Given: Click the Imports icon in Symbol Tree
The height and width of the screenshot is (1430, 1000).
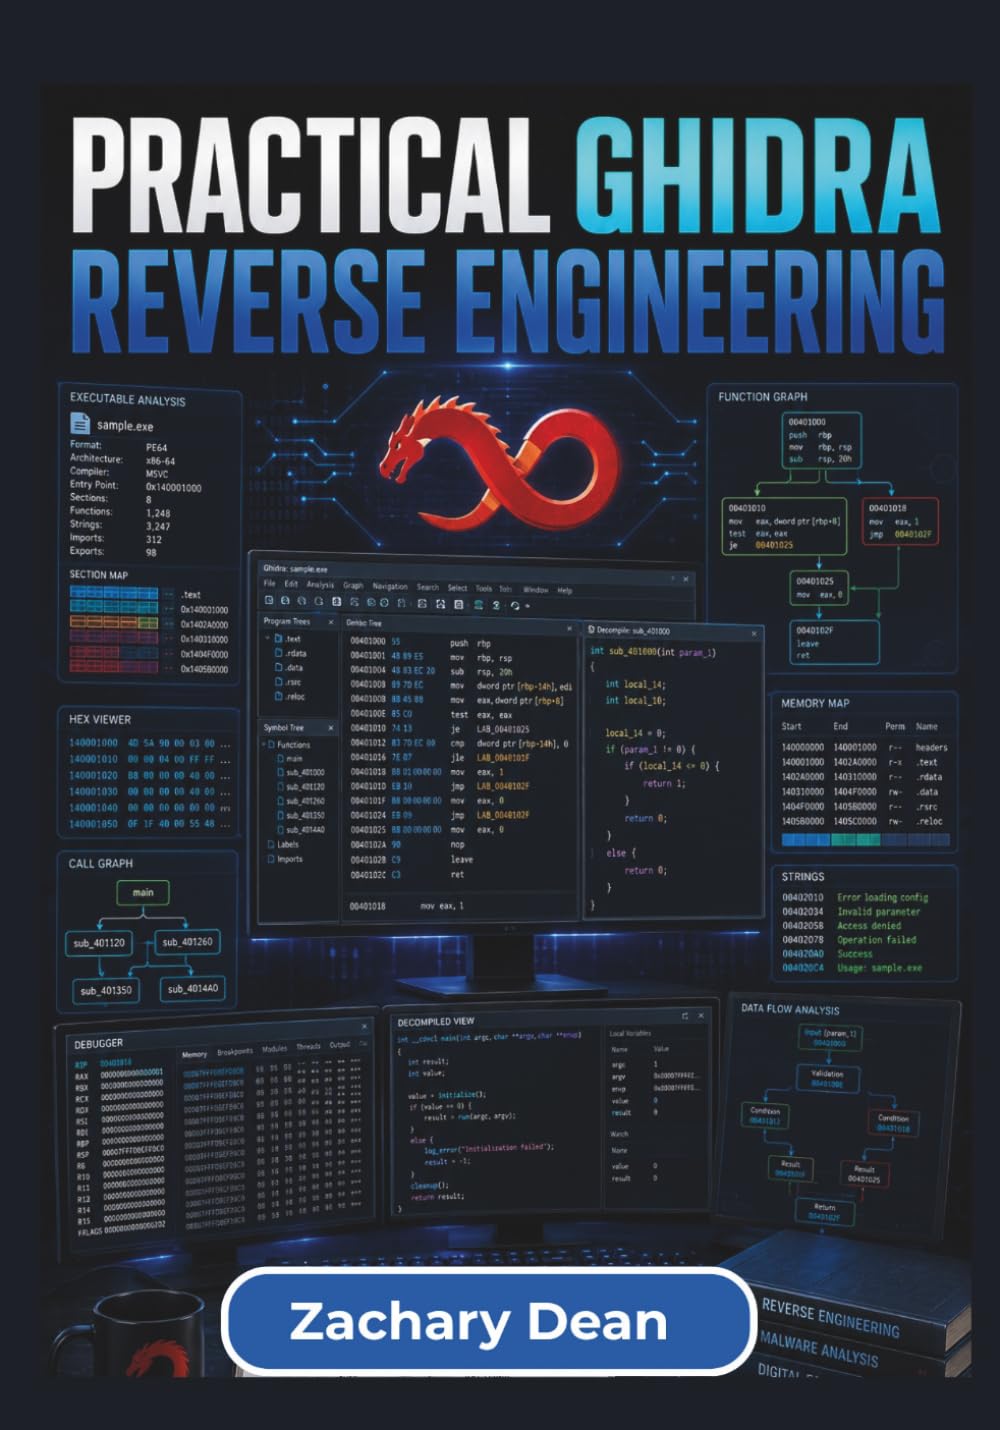Looking at the screenshot, I should coord(271,858).
